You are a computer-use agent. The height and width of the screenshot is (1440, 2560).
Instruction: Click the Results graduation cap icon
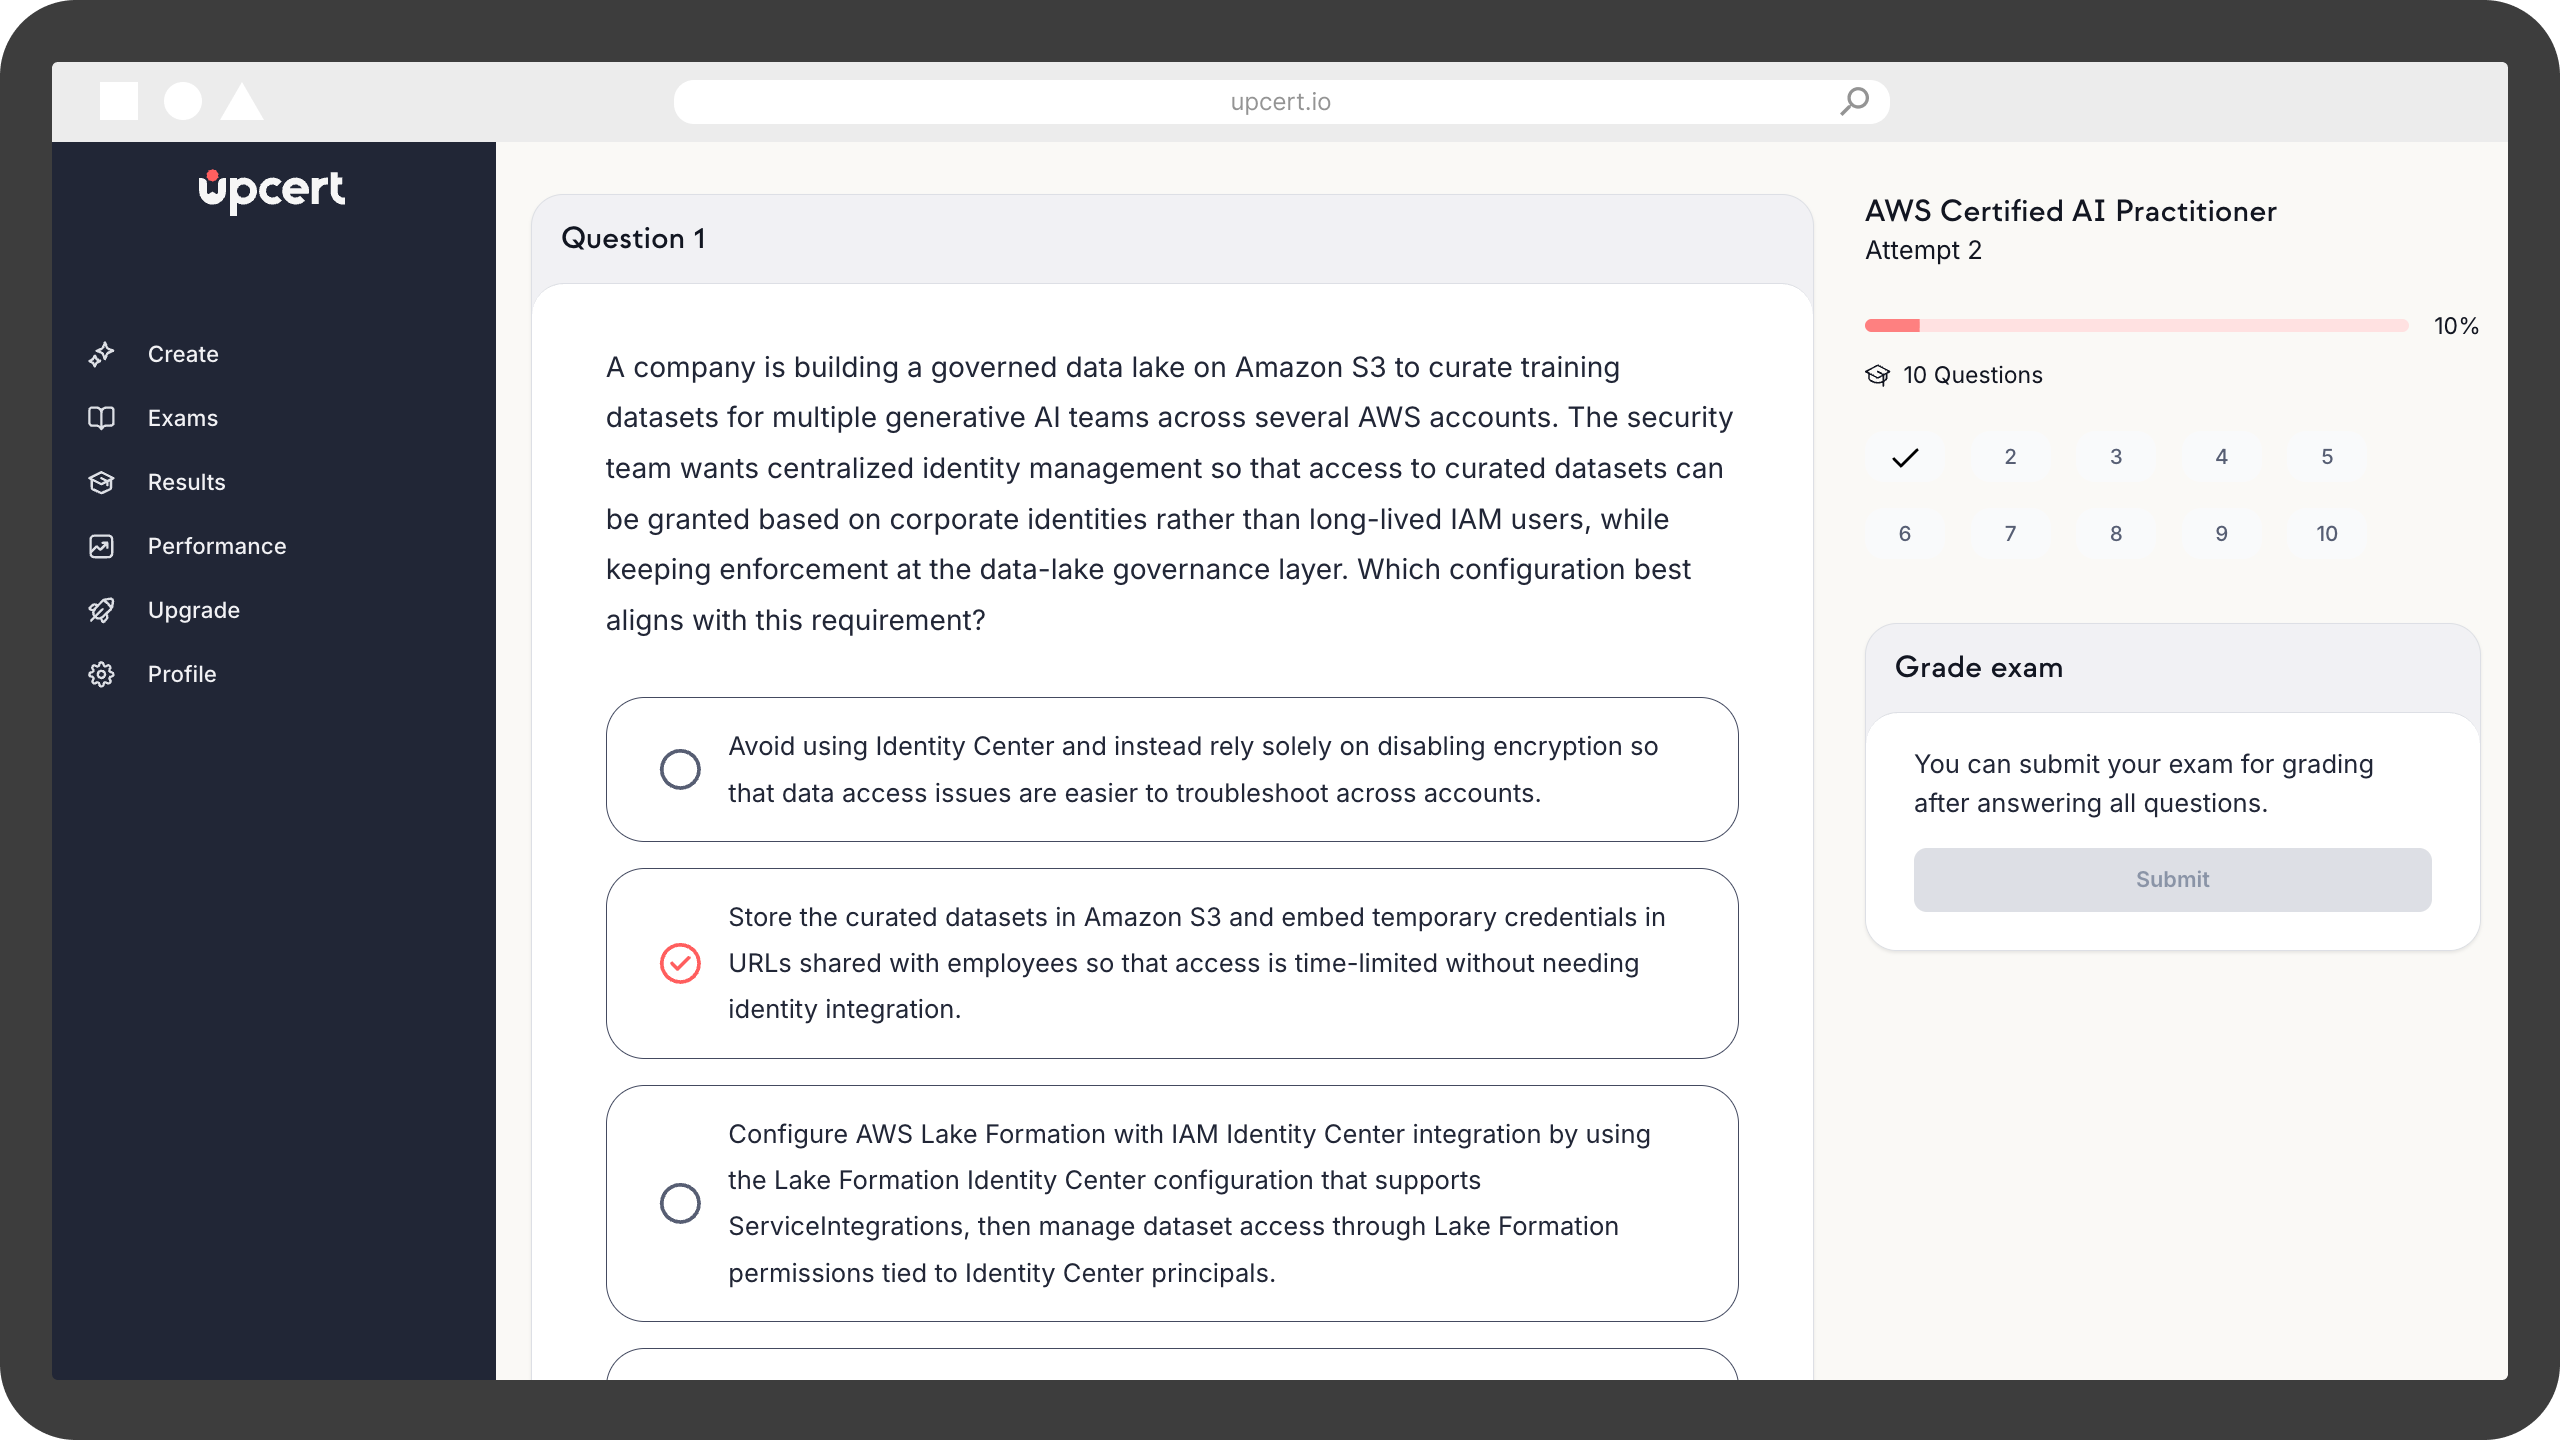pos(103,482)
